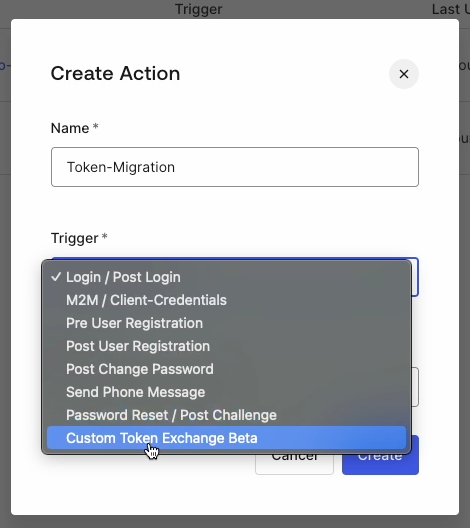Click the Last U… column header

pyautogui.click(x=451, y=9)
